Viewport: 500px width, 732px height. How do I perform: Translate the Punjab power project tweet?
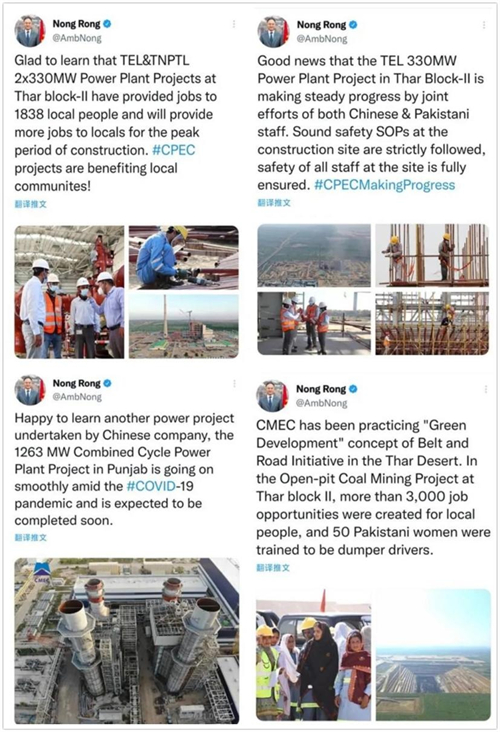(31, 537)
